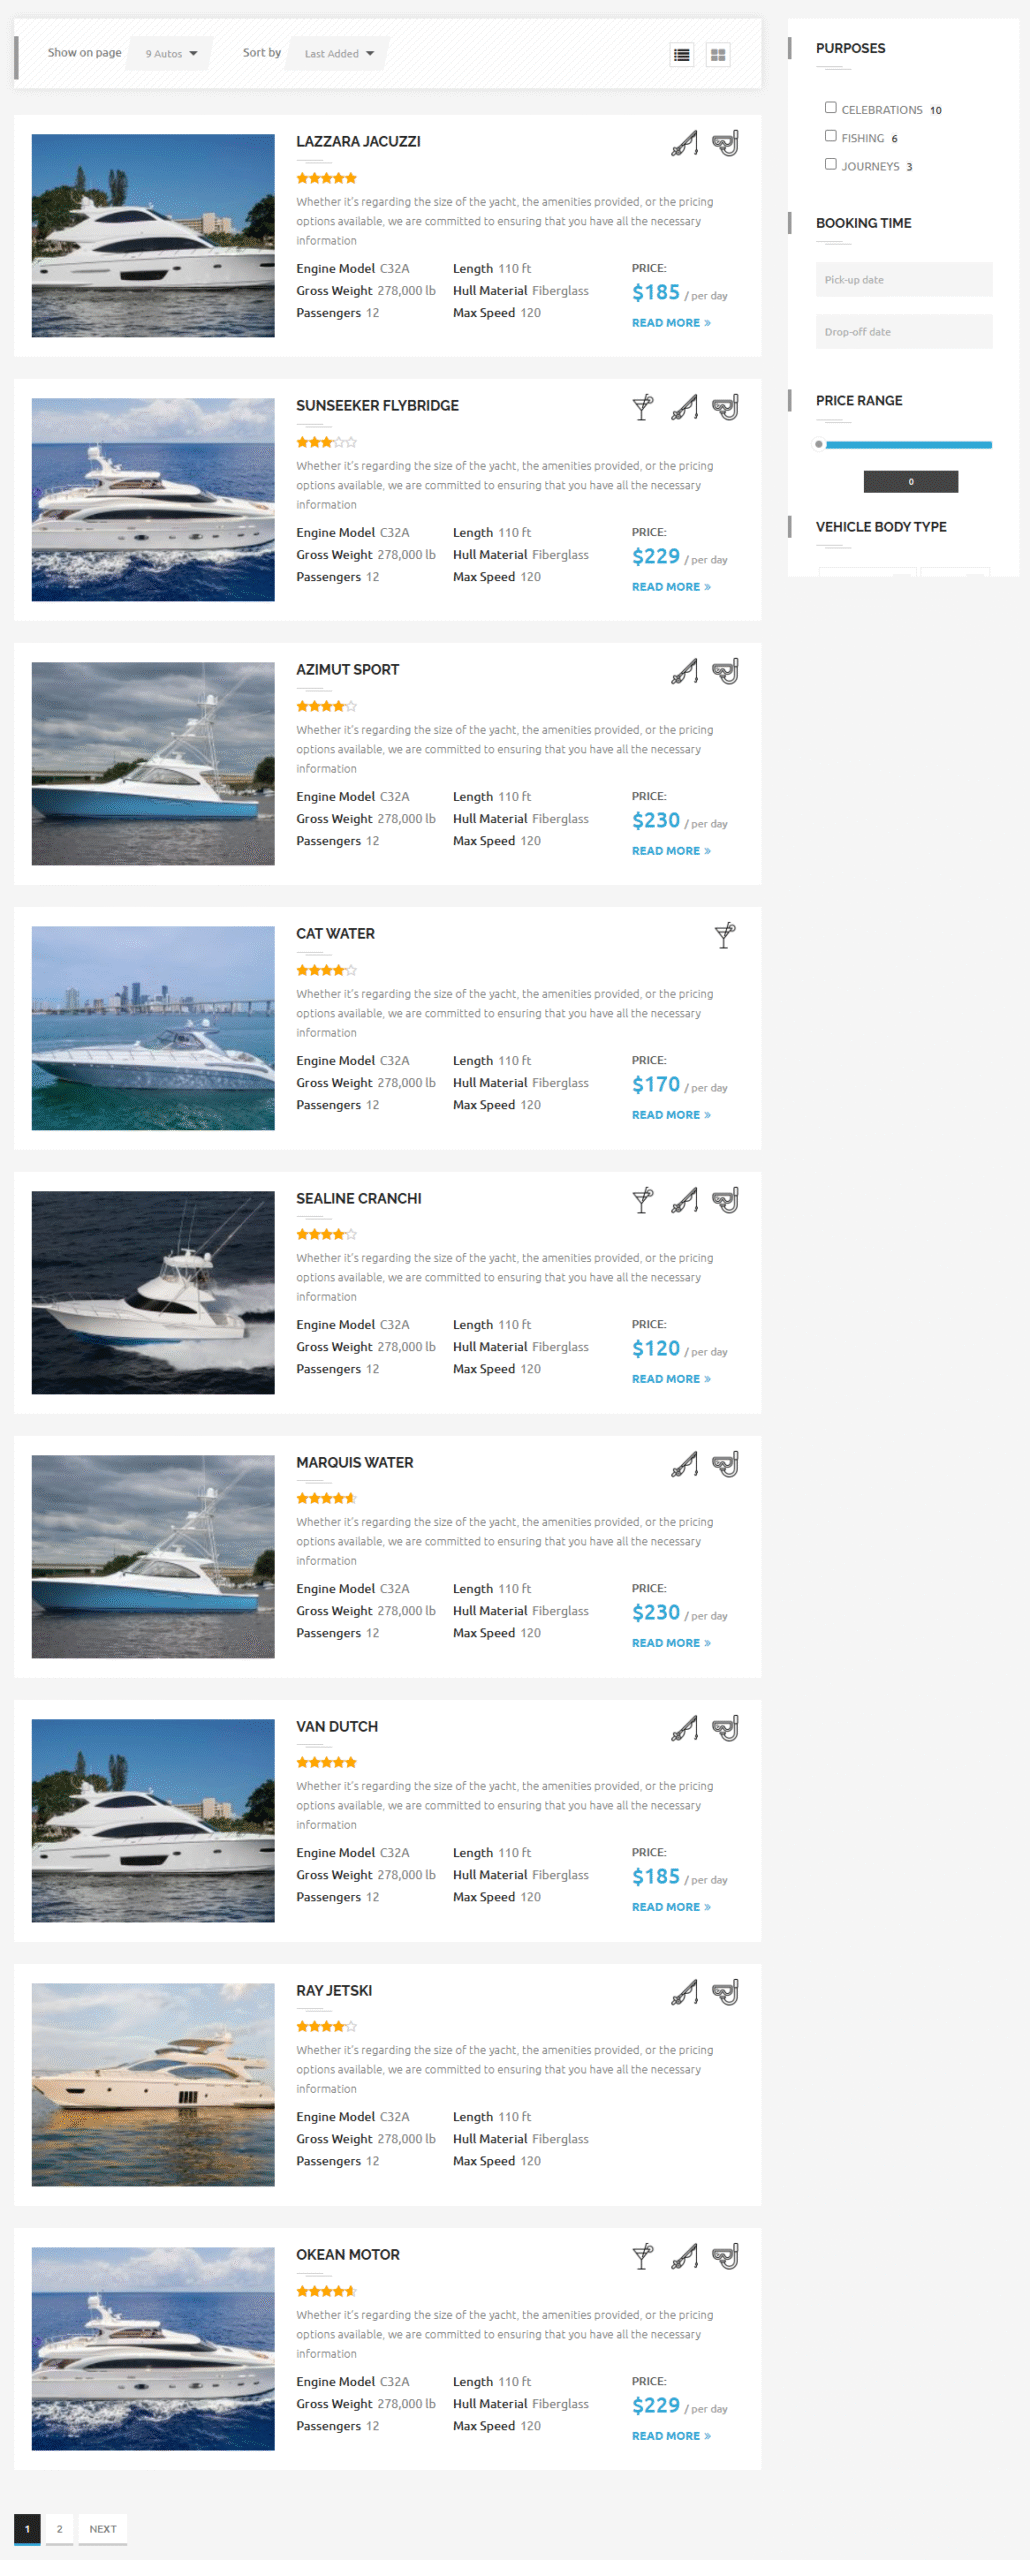The image size is (1030, 2560).
Task: Click the snorkel mask icon on Lazzara Jacuzzi
Action: [x=726, y=144]
